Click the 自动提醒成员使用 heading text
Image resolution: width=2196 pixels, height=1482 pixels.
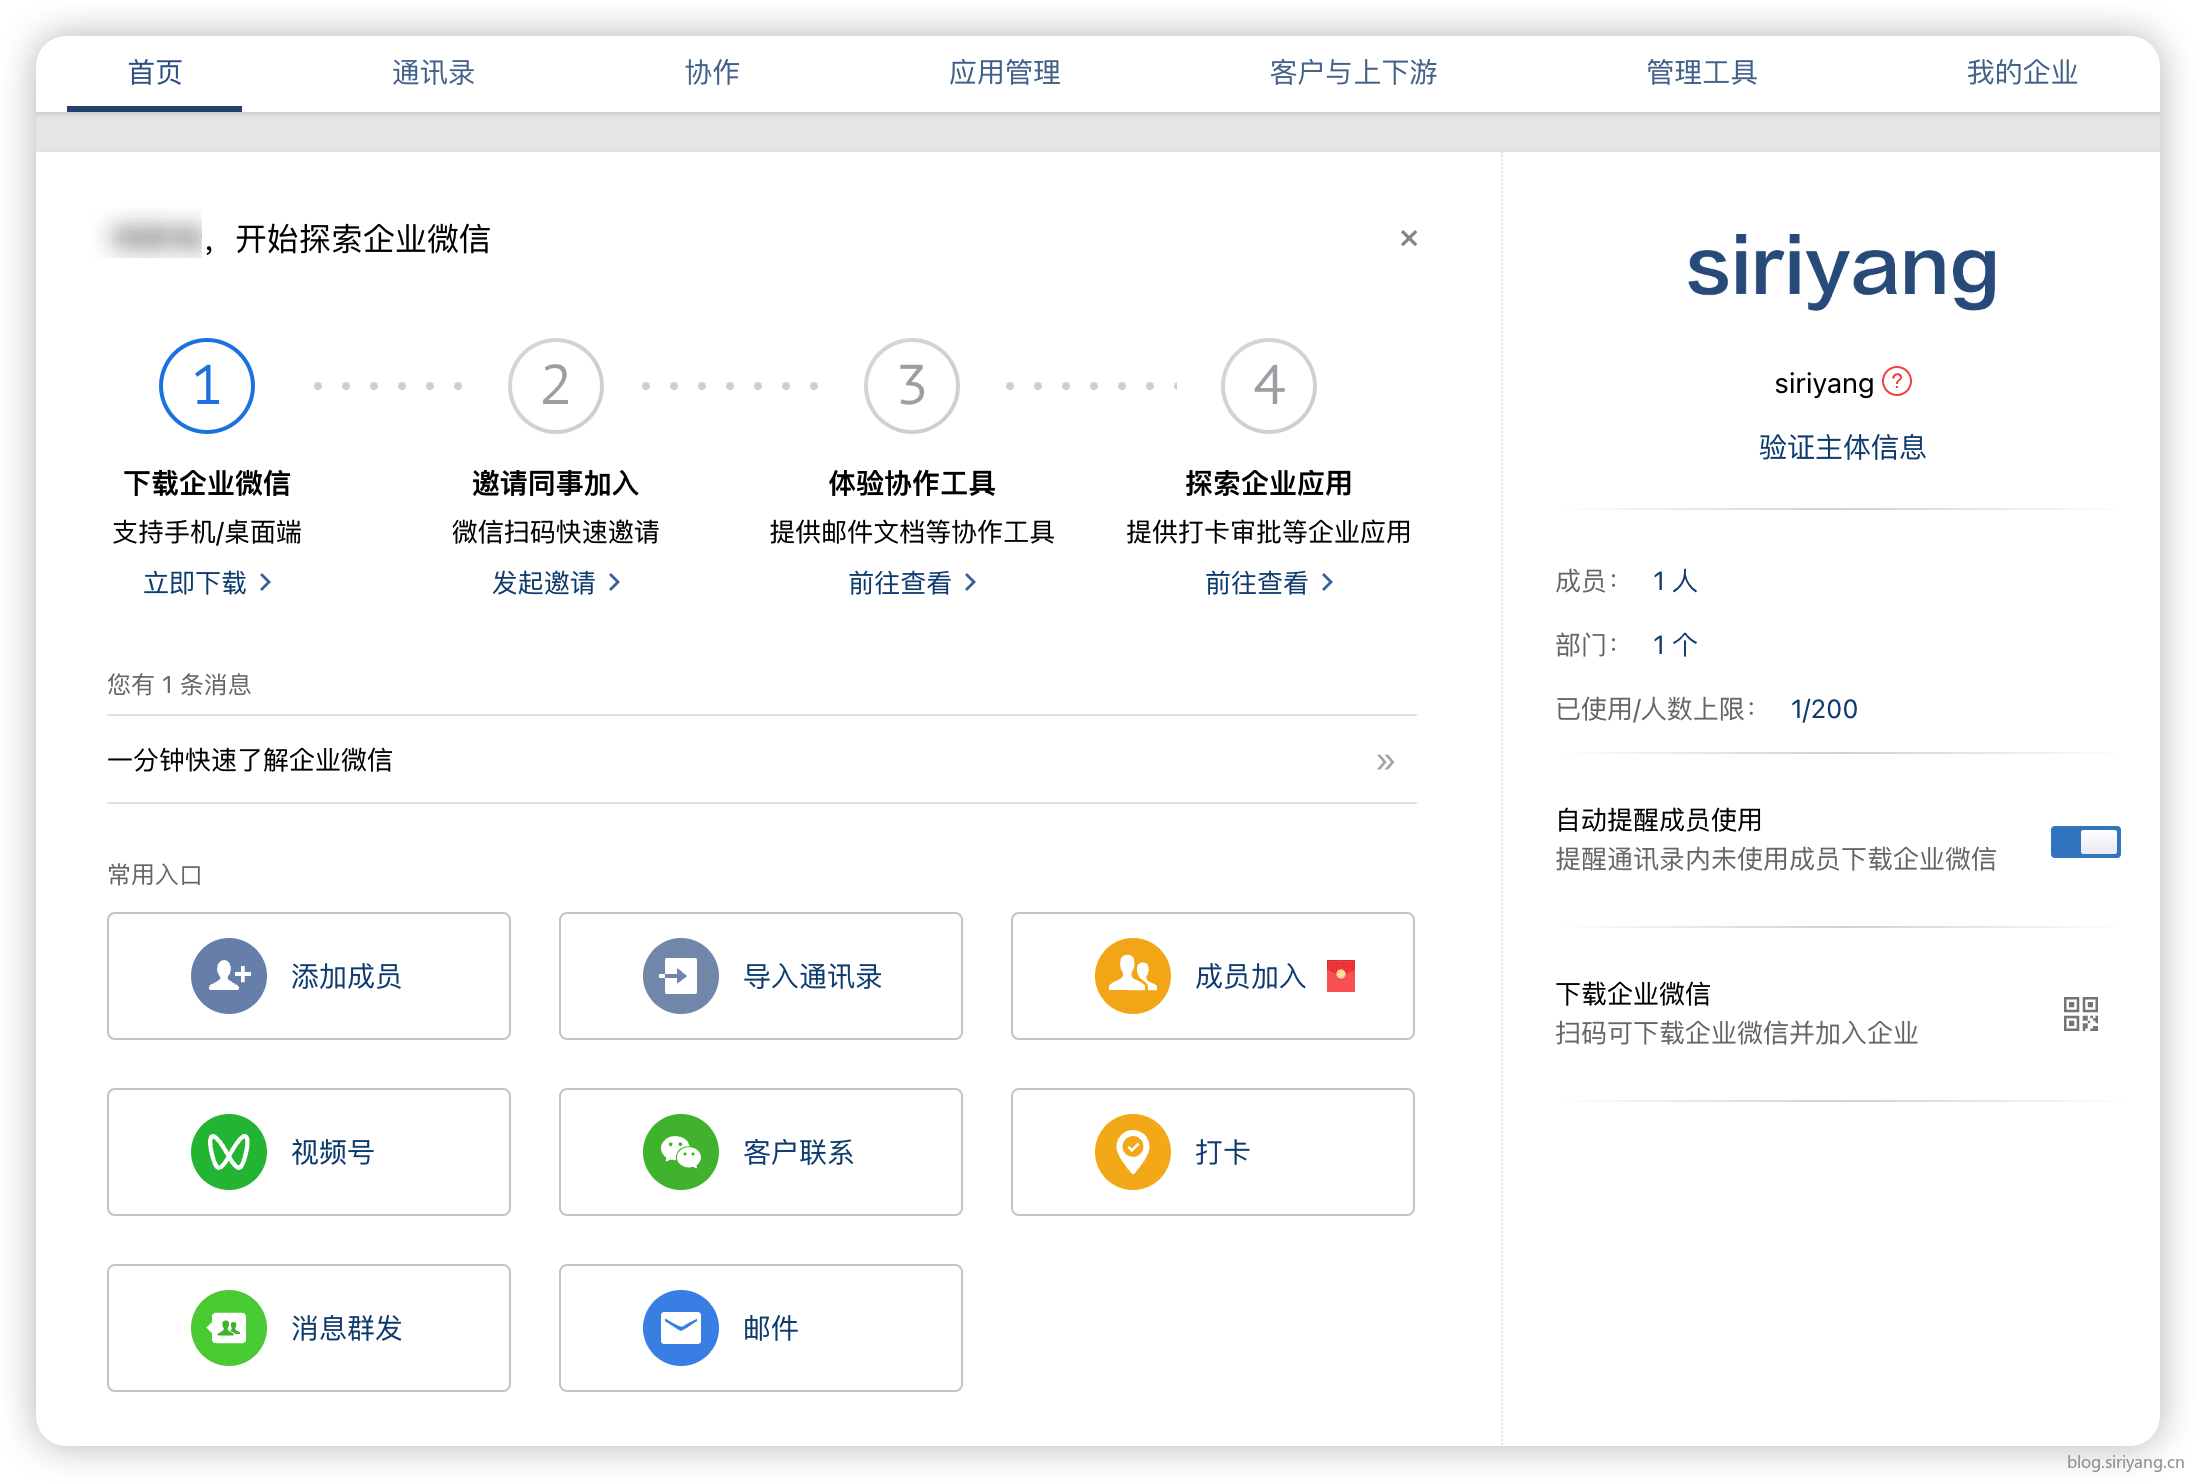click(1658, 819)
